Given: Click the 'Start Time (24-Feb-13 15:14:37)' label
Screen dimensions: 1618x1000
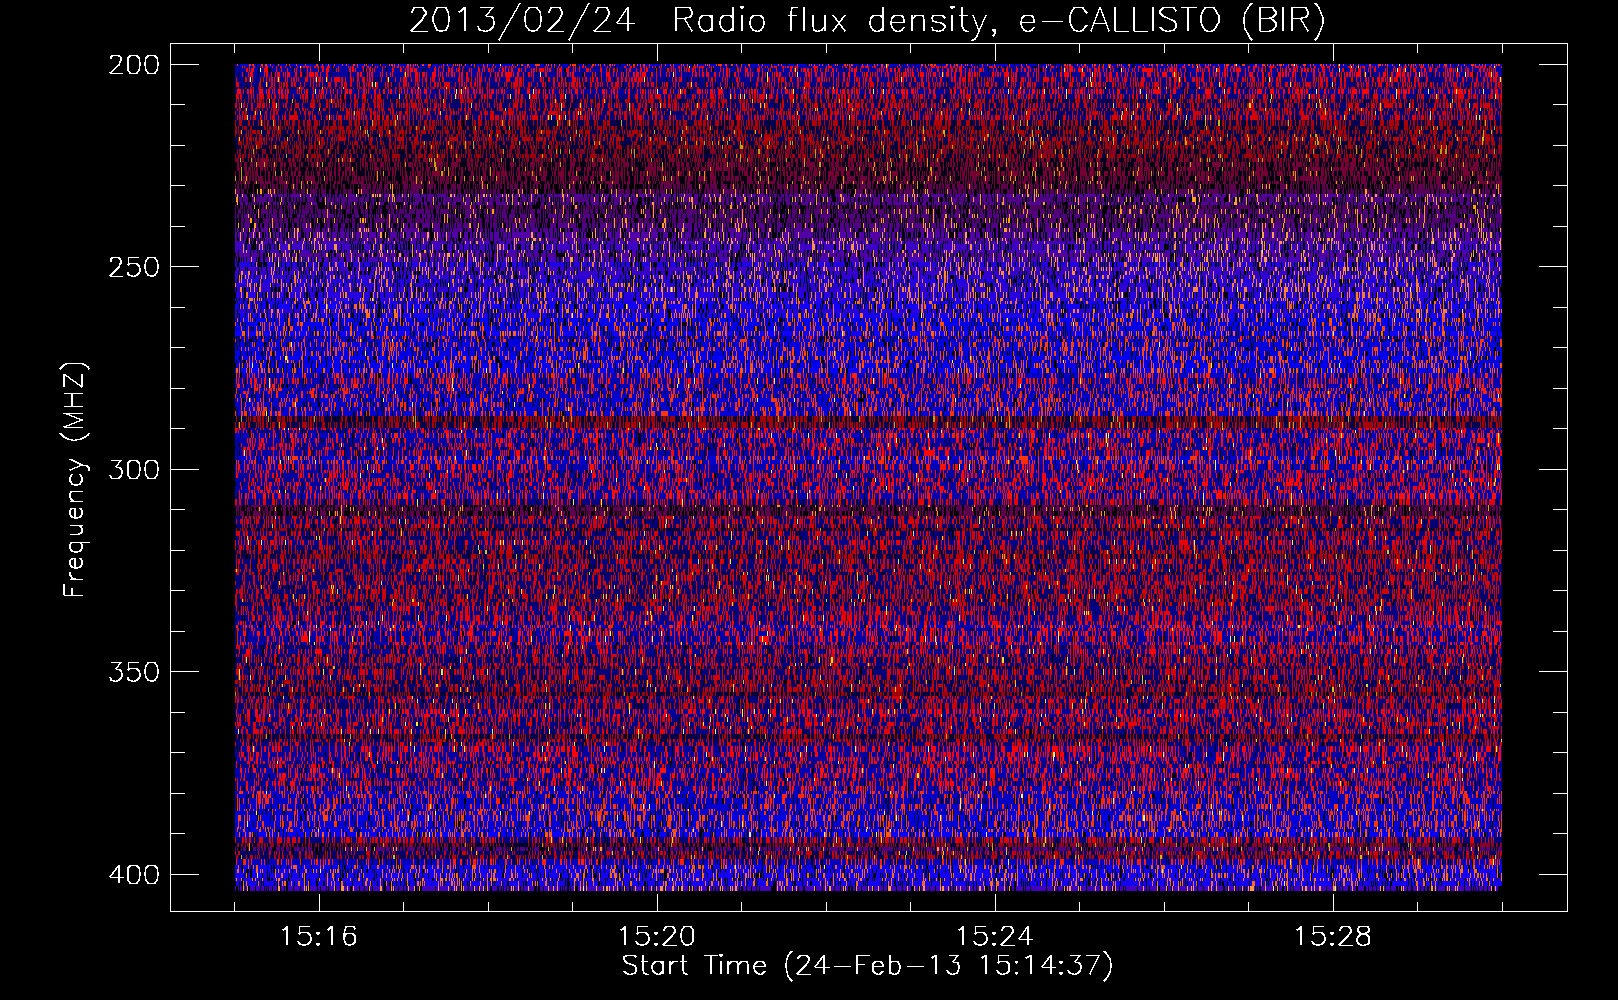Looking at the screenshot, I should (867, 966).
